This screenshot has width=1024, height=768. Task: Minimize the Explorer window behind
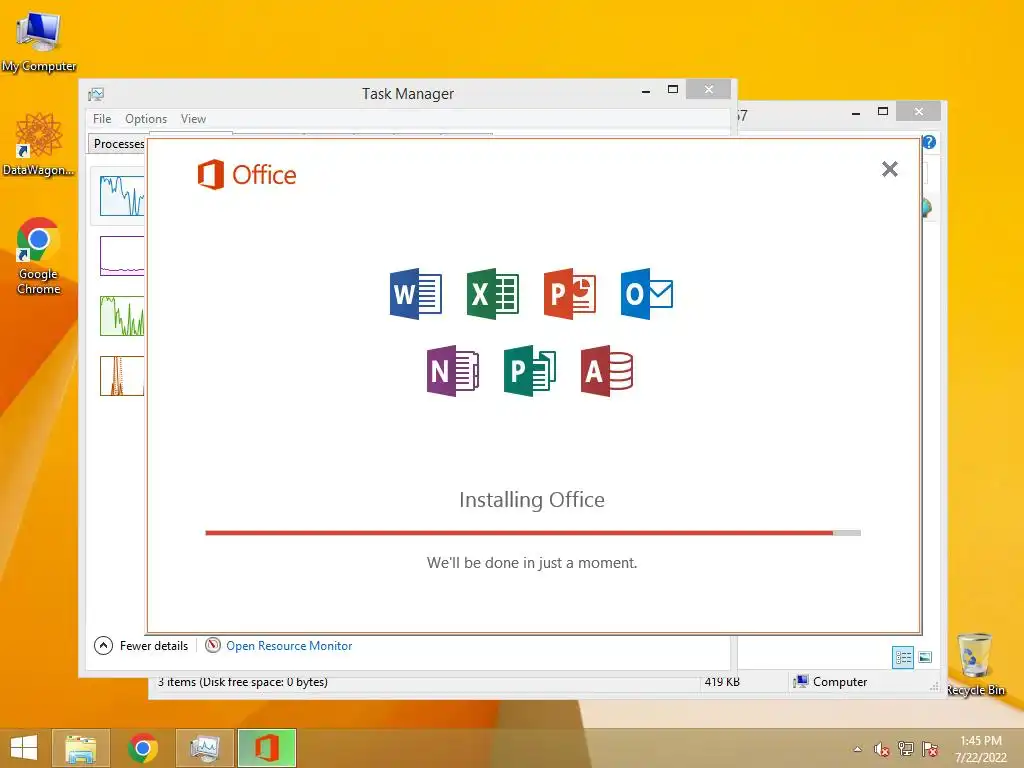pyautogui.click(x=856, y=113)
